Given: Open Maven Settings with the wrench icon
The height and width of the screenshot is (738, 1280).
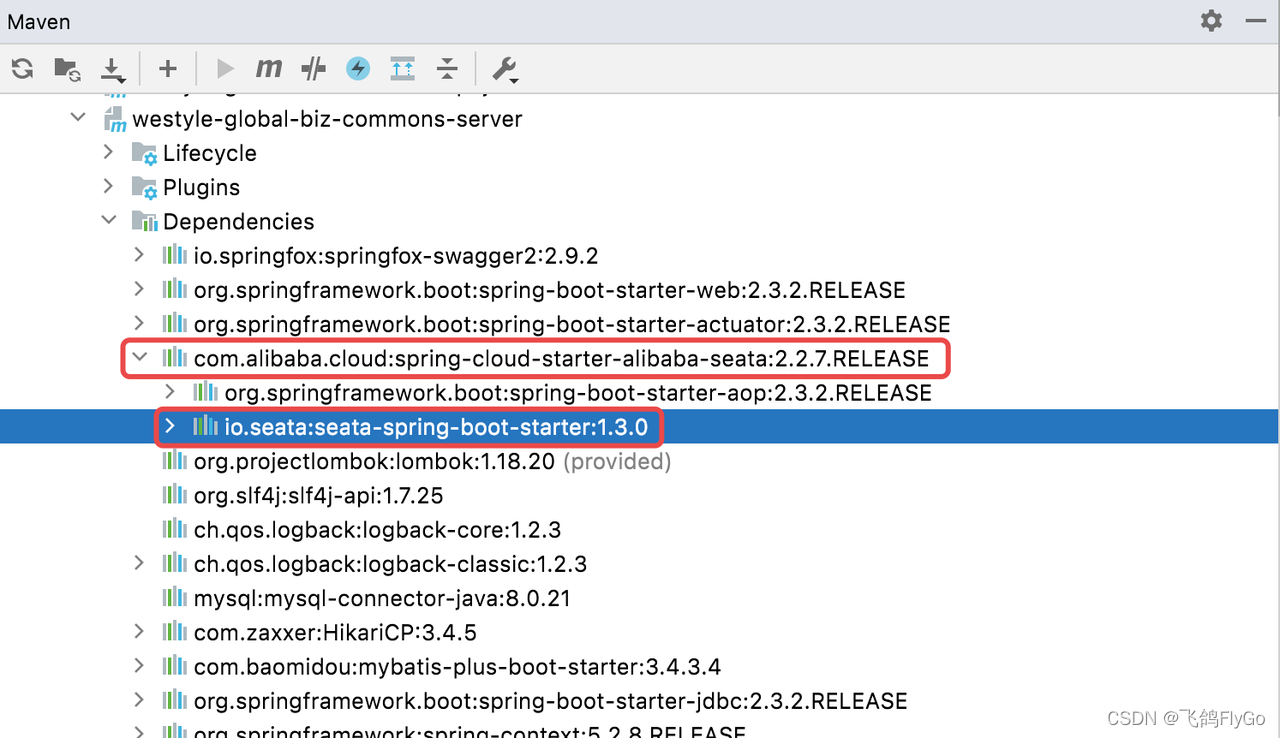Looking at the screenshot, I should 505,68.
